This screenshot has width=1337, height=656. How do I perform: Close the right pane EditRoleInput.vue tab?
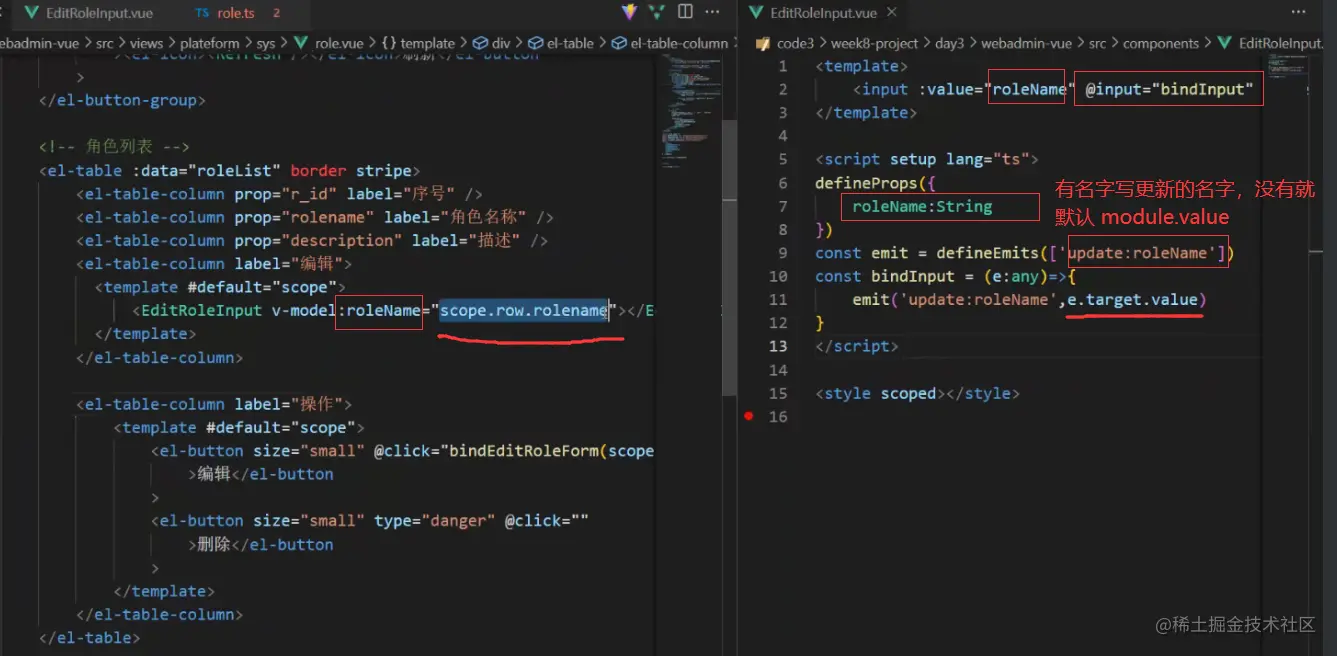(x=892, y=13)
